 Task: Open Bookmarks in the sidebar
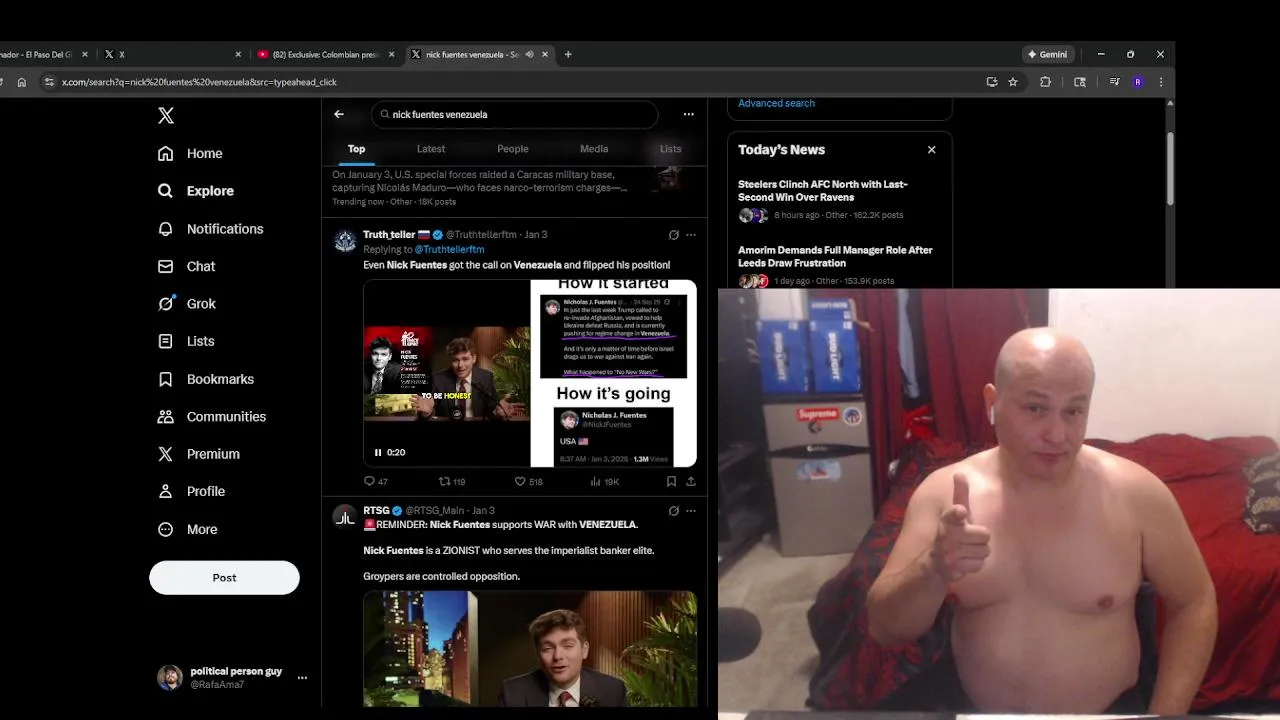tap(206, 379)
